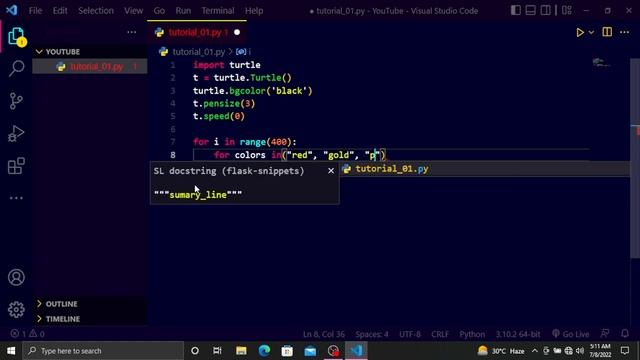
Task: Open the weather 30°C Haze widget
Action: coord(501,351)
